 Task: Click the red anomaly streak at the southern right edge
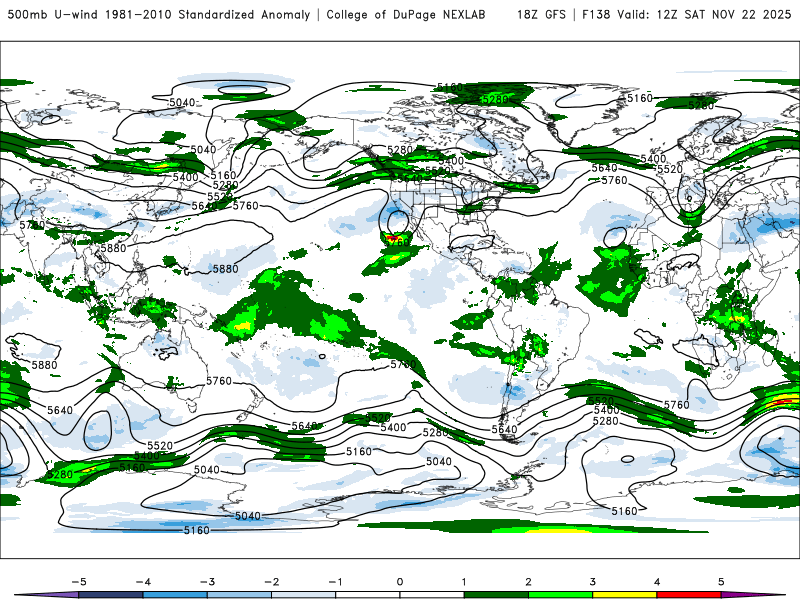[783, 402]
